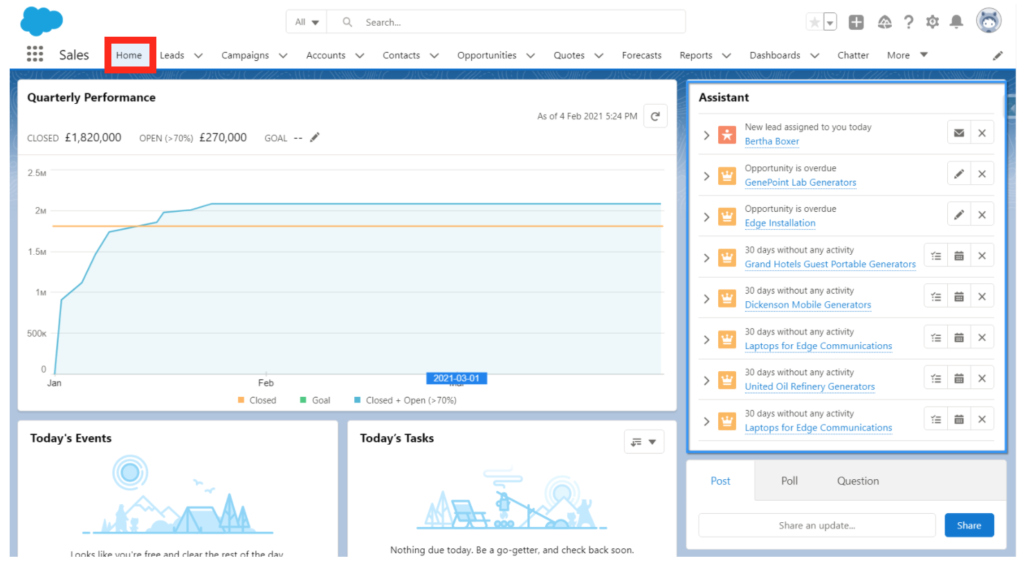This screenshot has height=572, width=1024.
Task: Open the Edge Installation link
Action: coord(780,223)
